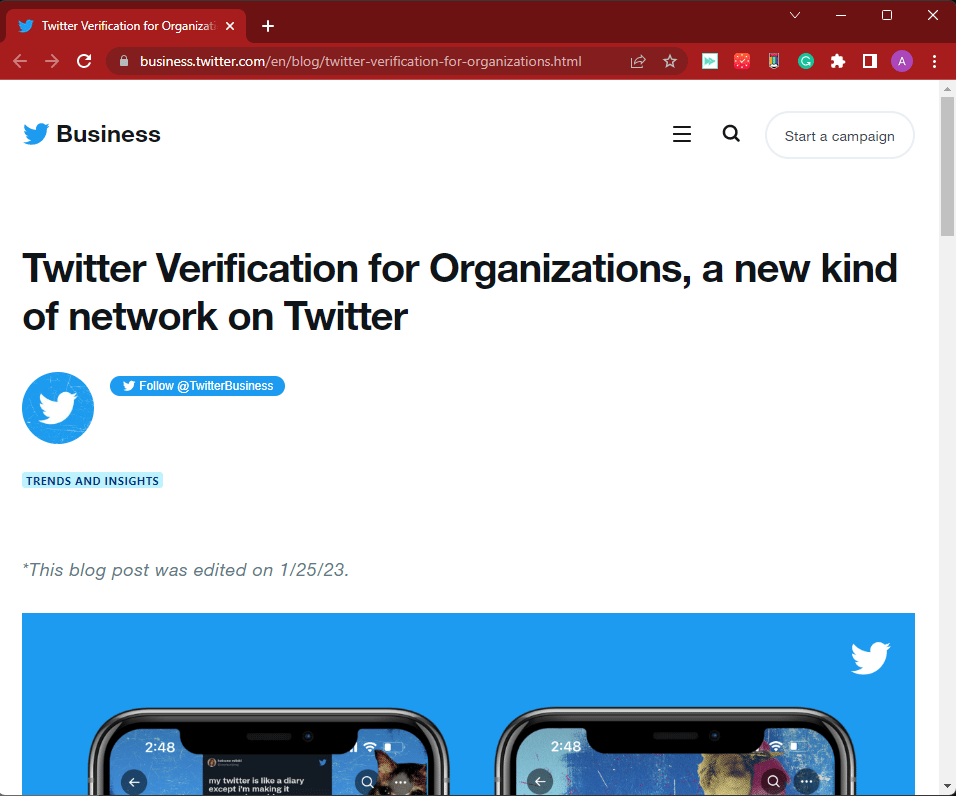This screenshot has width=956, height=796.
Task: Open the tab search chevron
Action: click(x=795, y=15)
